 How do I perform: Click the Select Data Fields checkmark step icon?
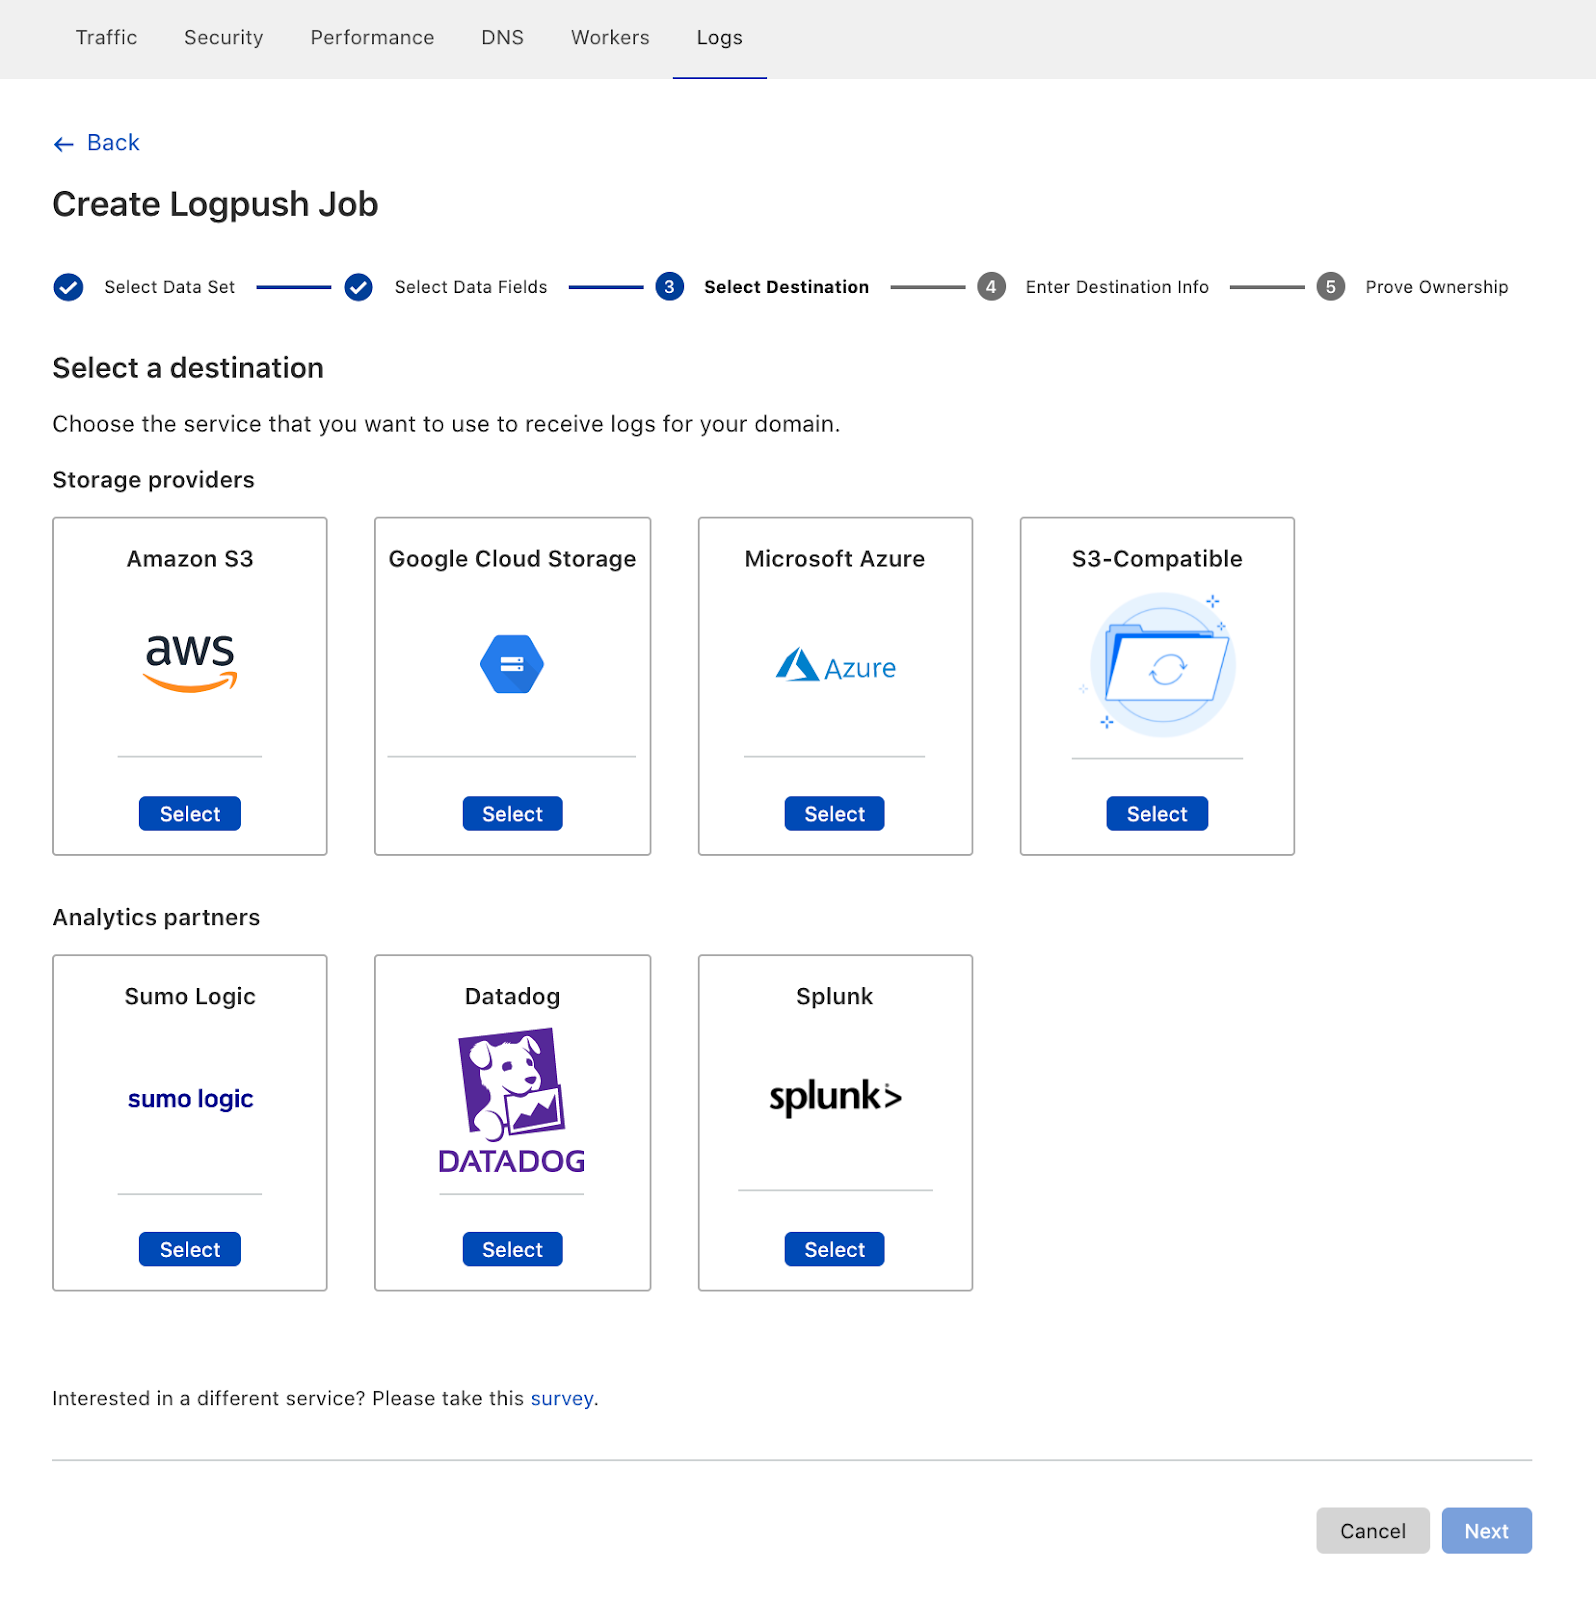(358, 287)
